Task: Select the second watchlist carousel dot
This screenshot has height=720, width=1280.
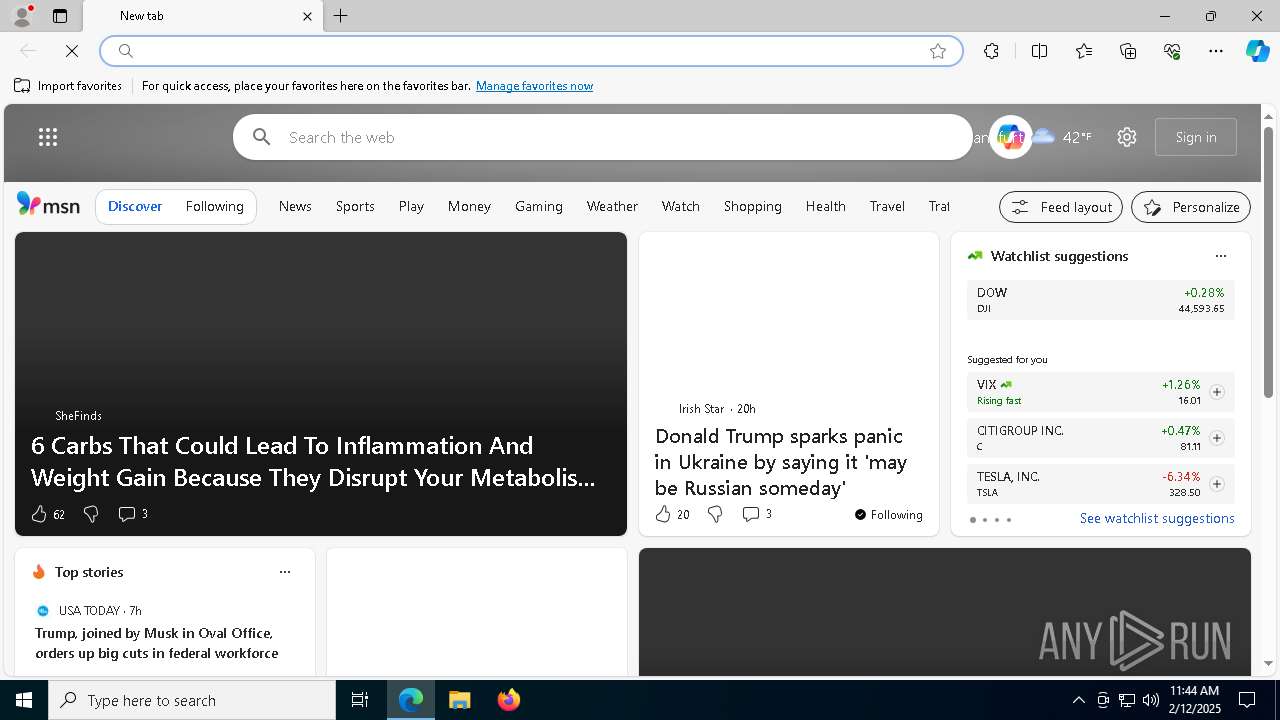Action: point(985,520)
